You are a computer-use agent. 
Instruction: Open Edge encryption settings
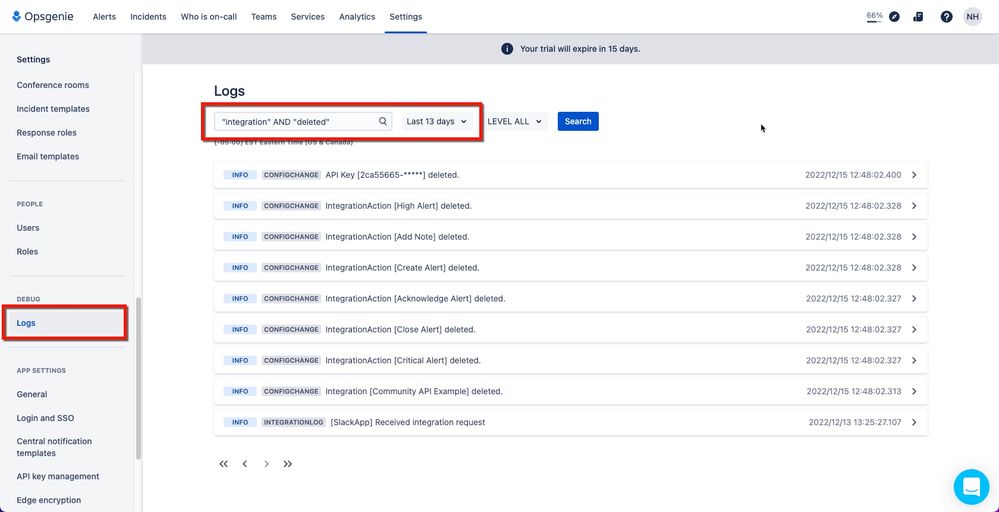point(48,500)
